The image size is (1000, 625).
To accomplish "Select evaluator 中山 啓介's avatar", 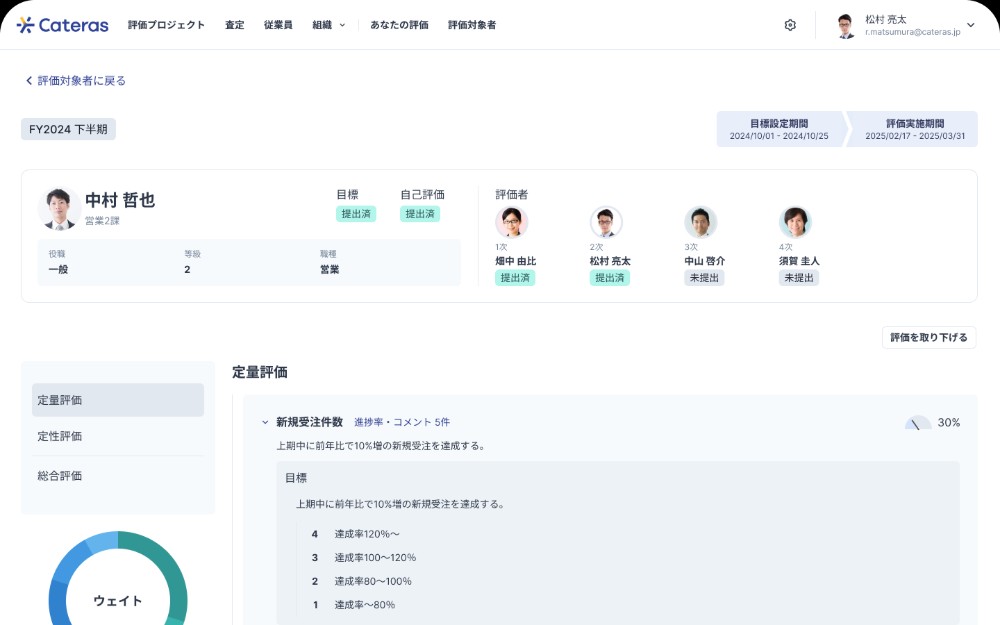I will [x=700, y=222].
